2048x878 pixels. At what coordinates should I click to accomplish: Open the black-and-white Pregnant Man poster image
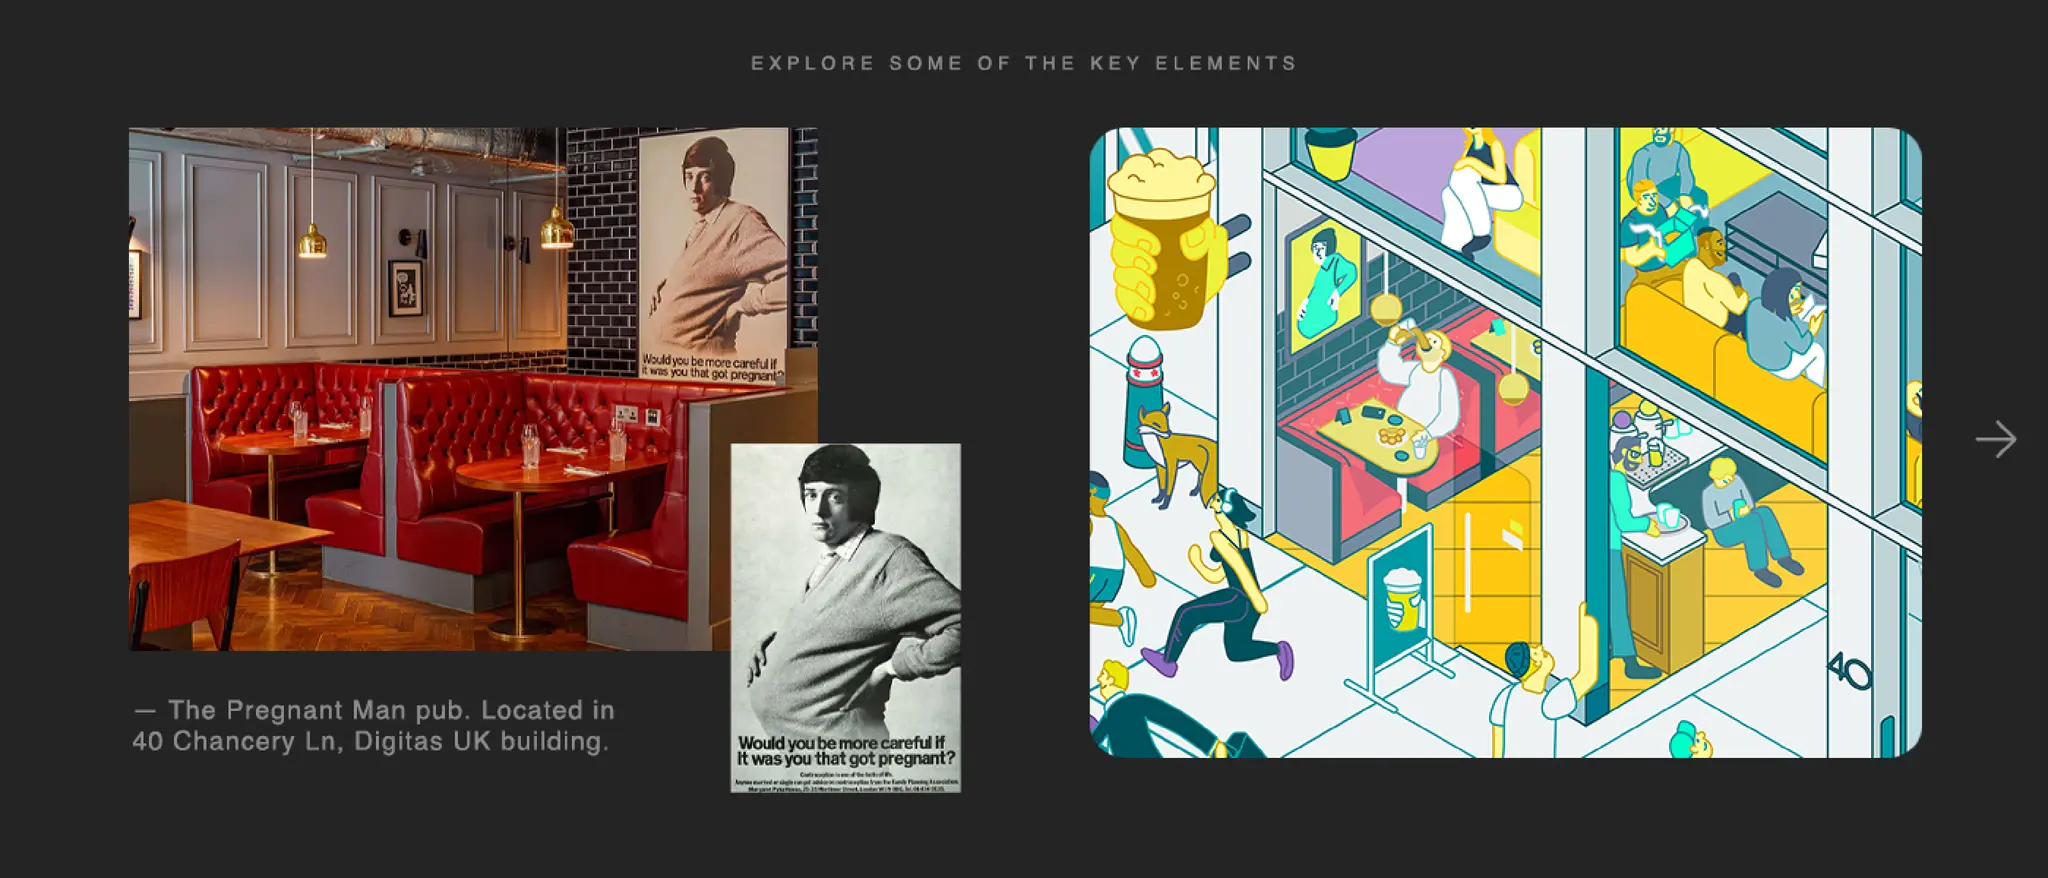pyautogui.click(x=846, y=618)
